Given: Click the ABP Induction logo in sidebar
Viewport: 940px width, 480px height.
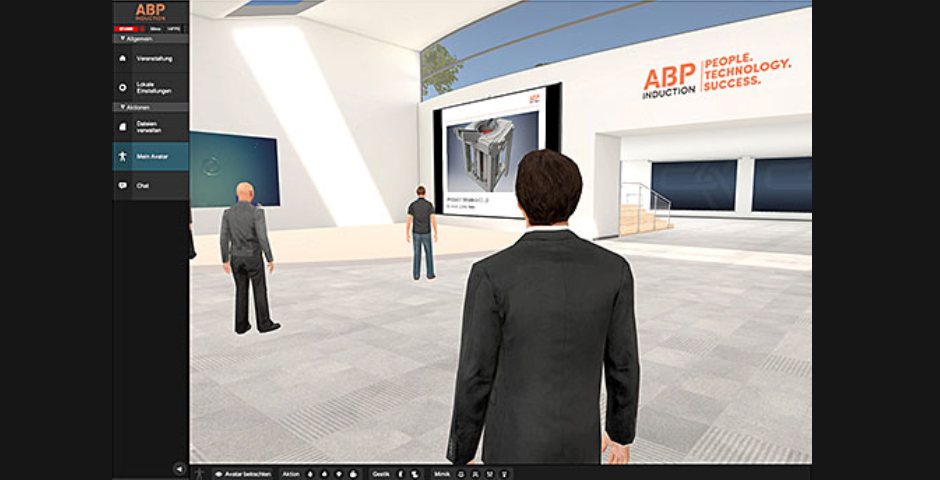Looking at the screenshot, I should [x=150, y=12].
